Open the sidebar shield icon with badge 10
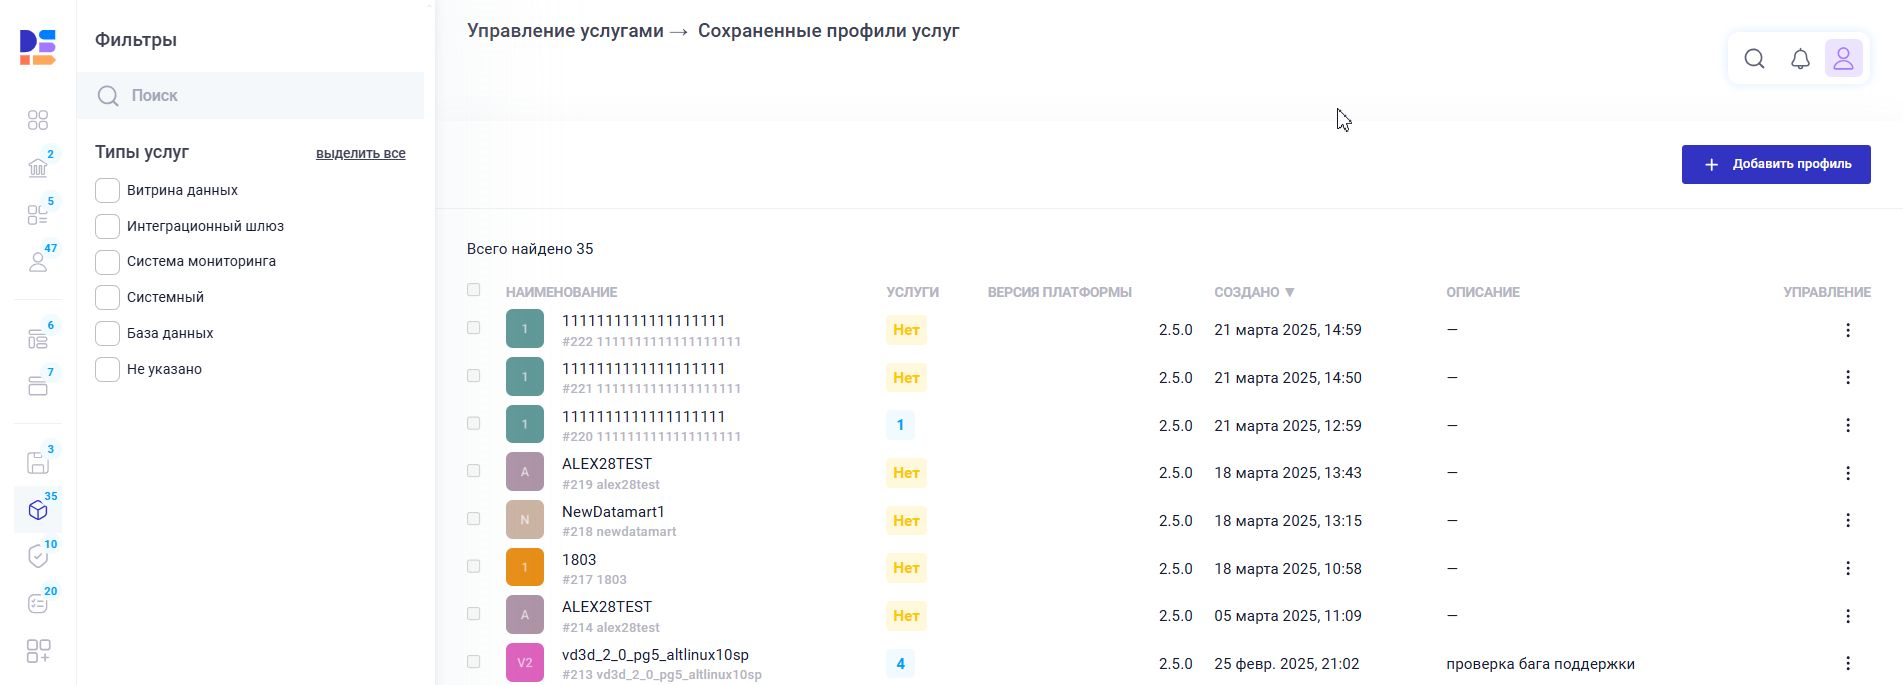 tap(38, 557)
